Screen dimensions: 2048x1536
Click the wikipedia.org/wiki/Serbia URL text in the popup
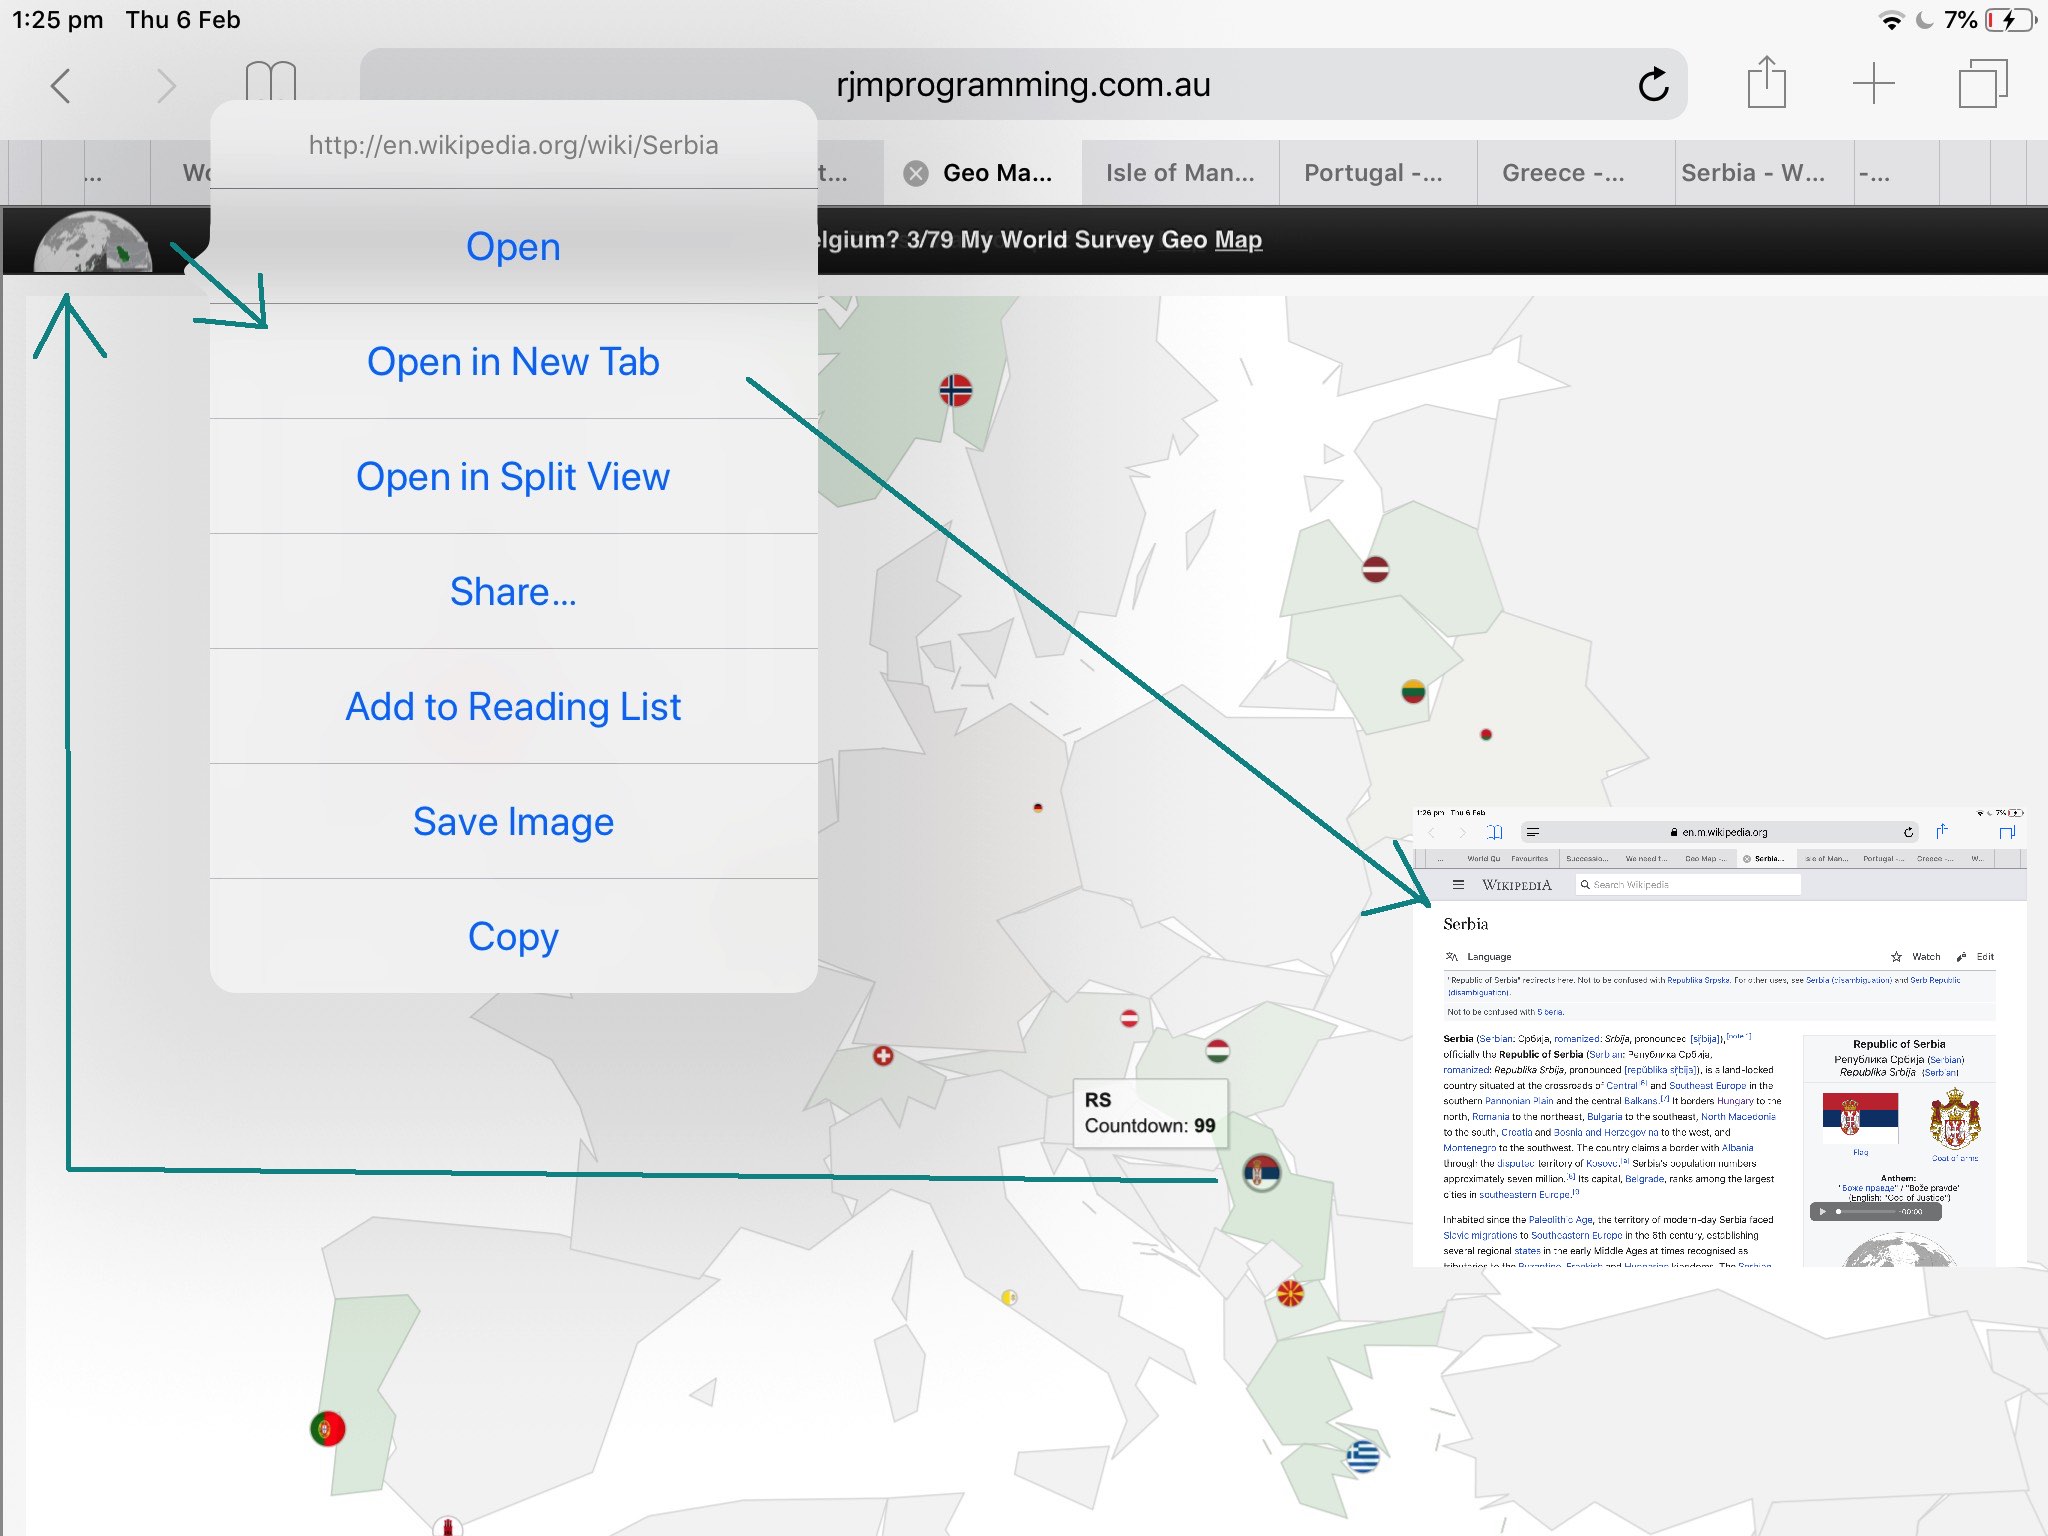click(x=513, y=145)
